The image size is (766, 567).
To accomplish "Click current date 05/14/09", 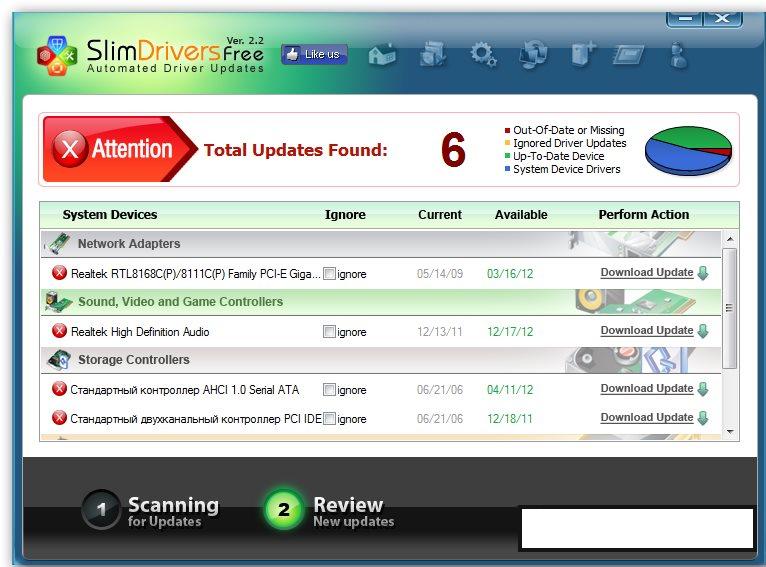I will click(x=440, y=273).
